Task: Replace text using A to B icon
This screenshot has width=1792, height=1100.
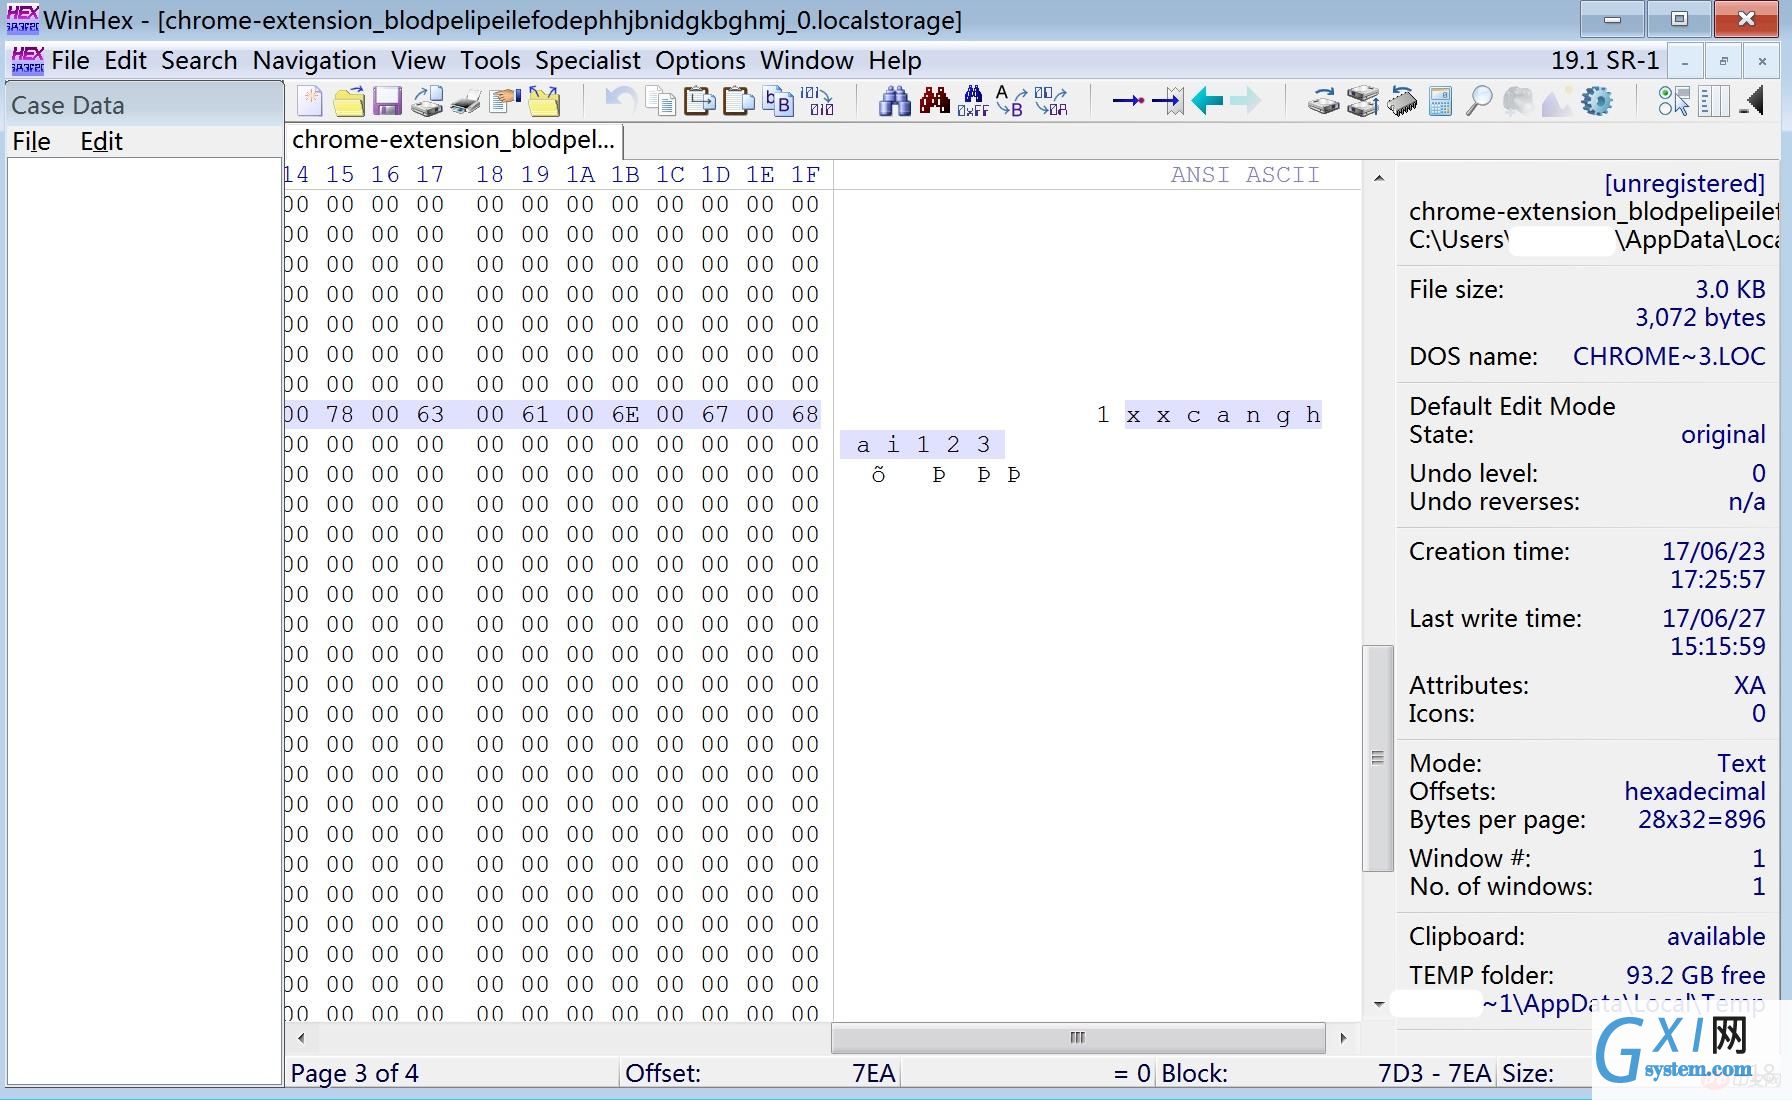Action: (1010, 101)
